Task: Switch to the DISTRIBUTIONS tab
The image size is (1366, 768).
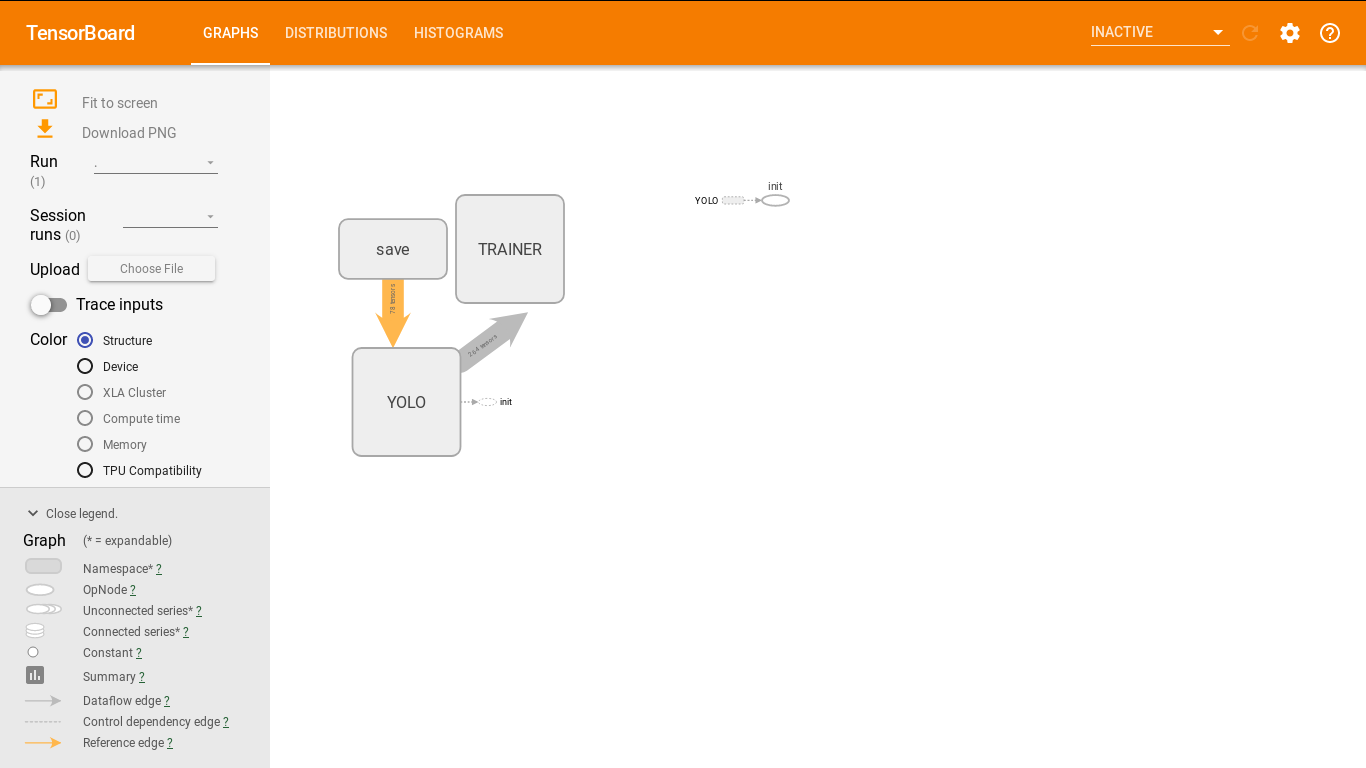Action: pyautogui.click(x=336, y=33)
